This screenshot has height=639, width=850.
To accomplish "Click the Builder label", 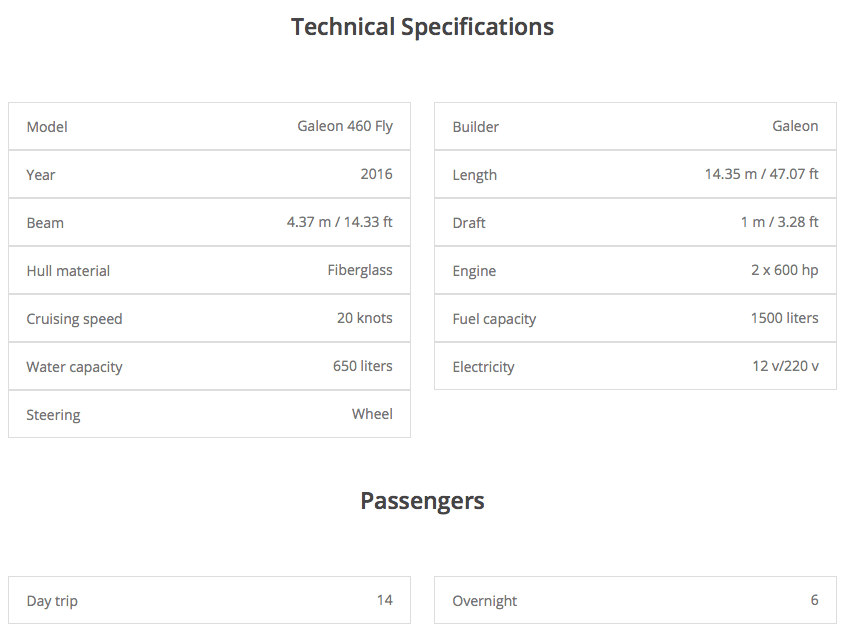I will pyautogui.click(x=475, y=127).
